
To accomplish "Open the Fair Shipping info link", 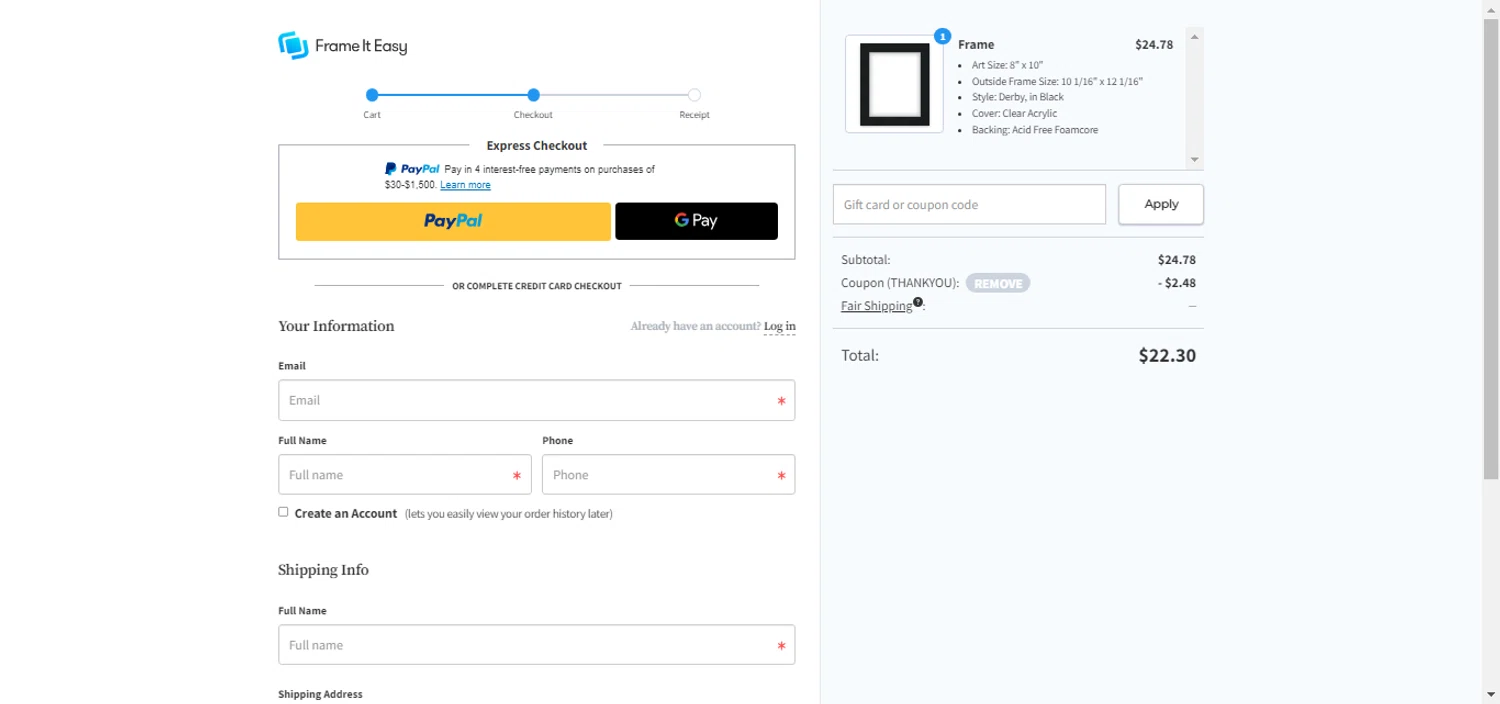I will tap(876, 306).
